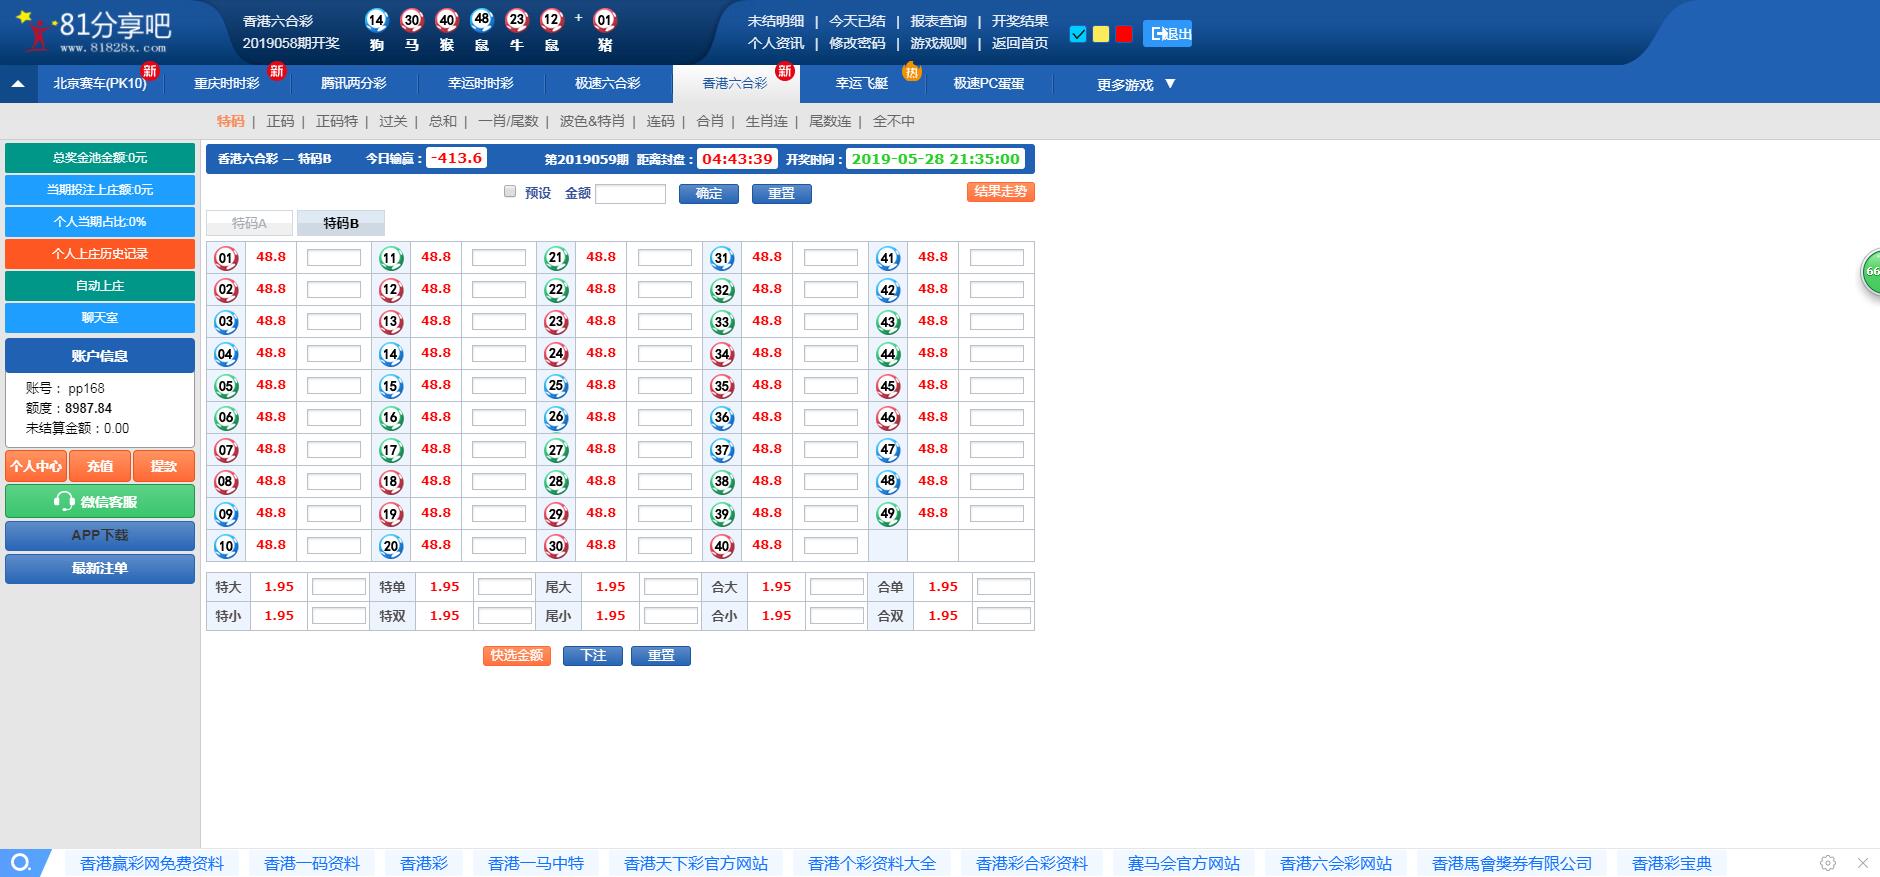Click the search icon in bottom bar
The width and height of the screenshot is (1880, 877).
pyautogui.click(x=21, y=862)
